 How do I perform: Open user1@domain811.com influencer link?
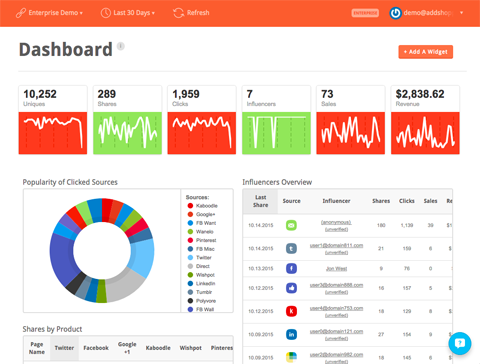336,245
